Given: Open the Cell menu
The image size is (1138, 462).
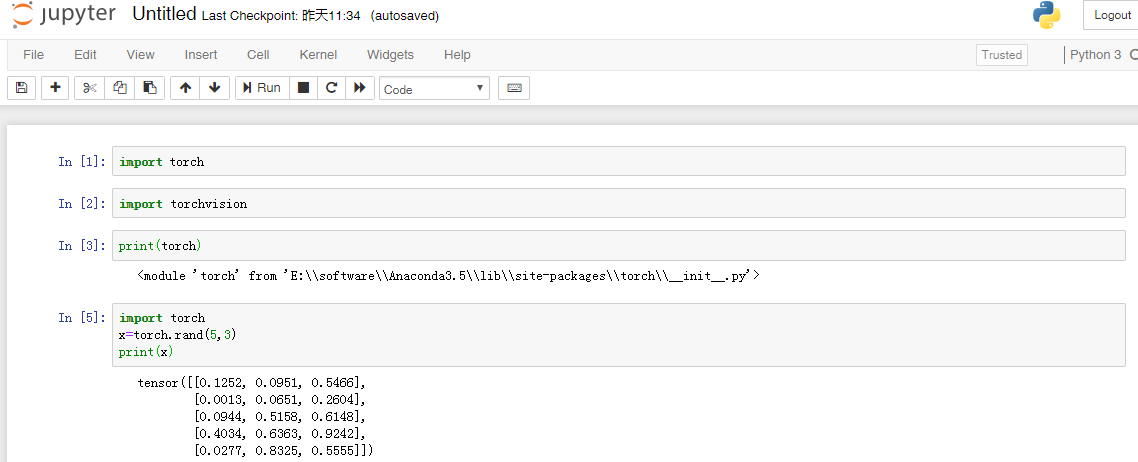Looking at the screenshot, I should click(x=258, y=55).
